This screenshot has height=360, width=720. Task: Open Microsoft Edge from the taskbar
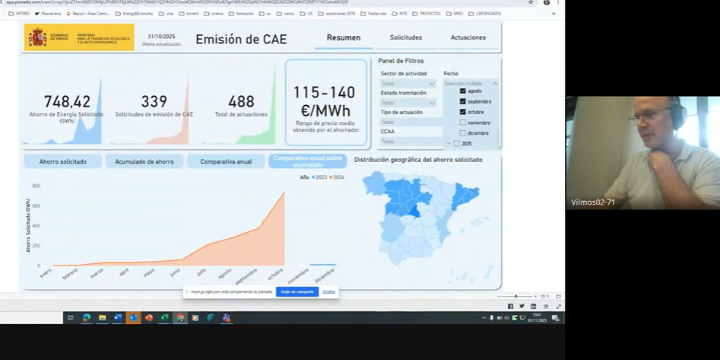click(x=87, y=318)
